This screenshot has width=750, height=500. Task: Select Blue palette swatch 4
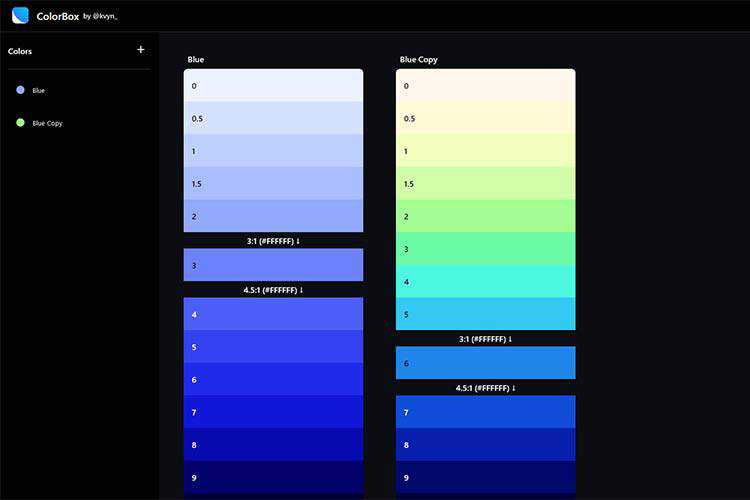(x=273, y=314)
